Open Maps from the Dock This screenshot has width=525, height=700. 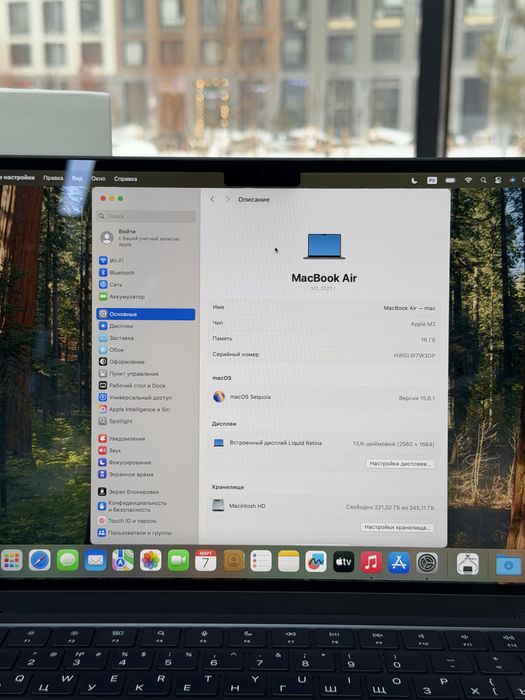(x=123, y=560)
